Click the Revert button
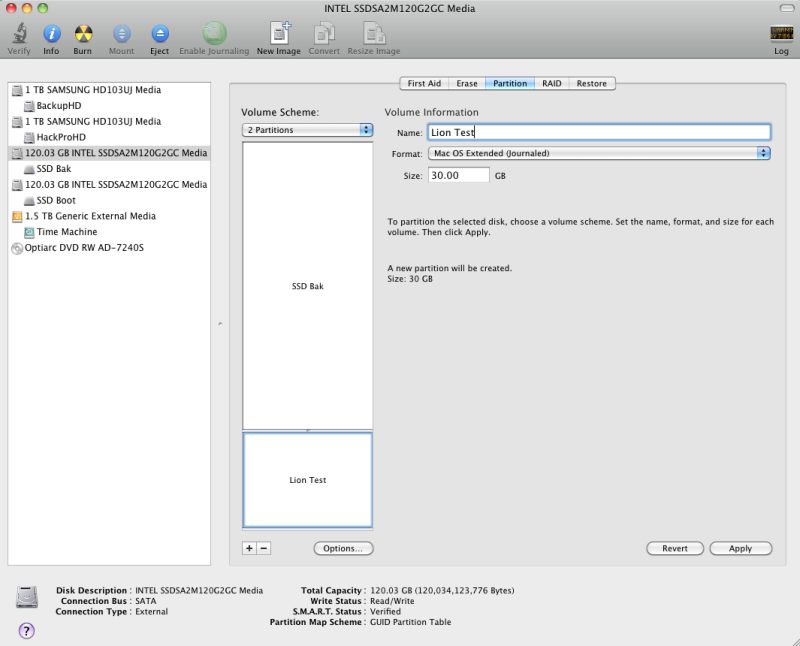The width and height of the screenshot is (800, 646). [674, 549]
